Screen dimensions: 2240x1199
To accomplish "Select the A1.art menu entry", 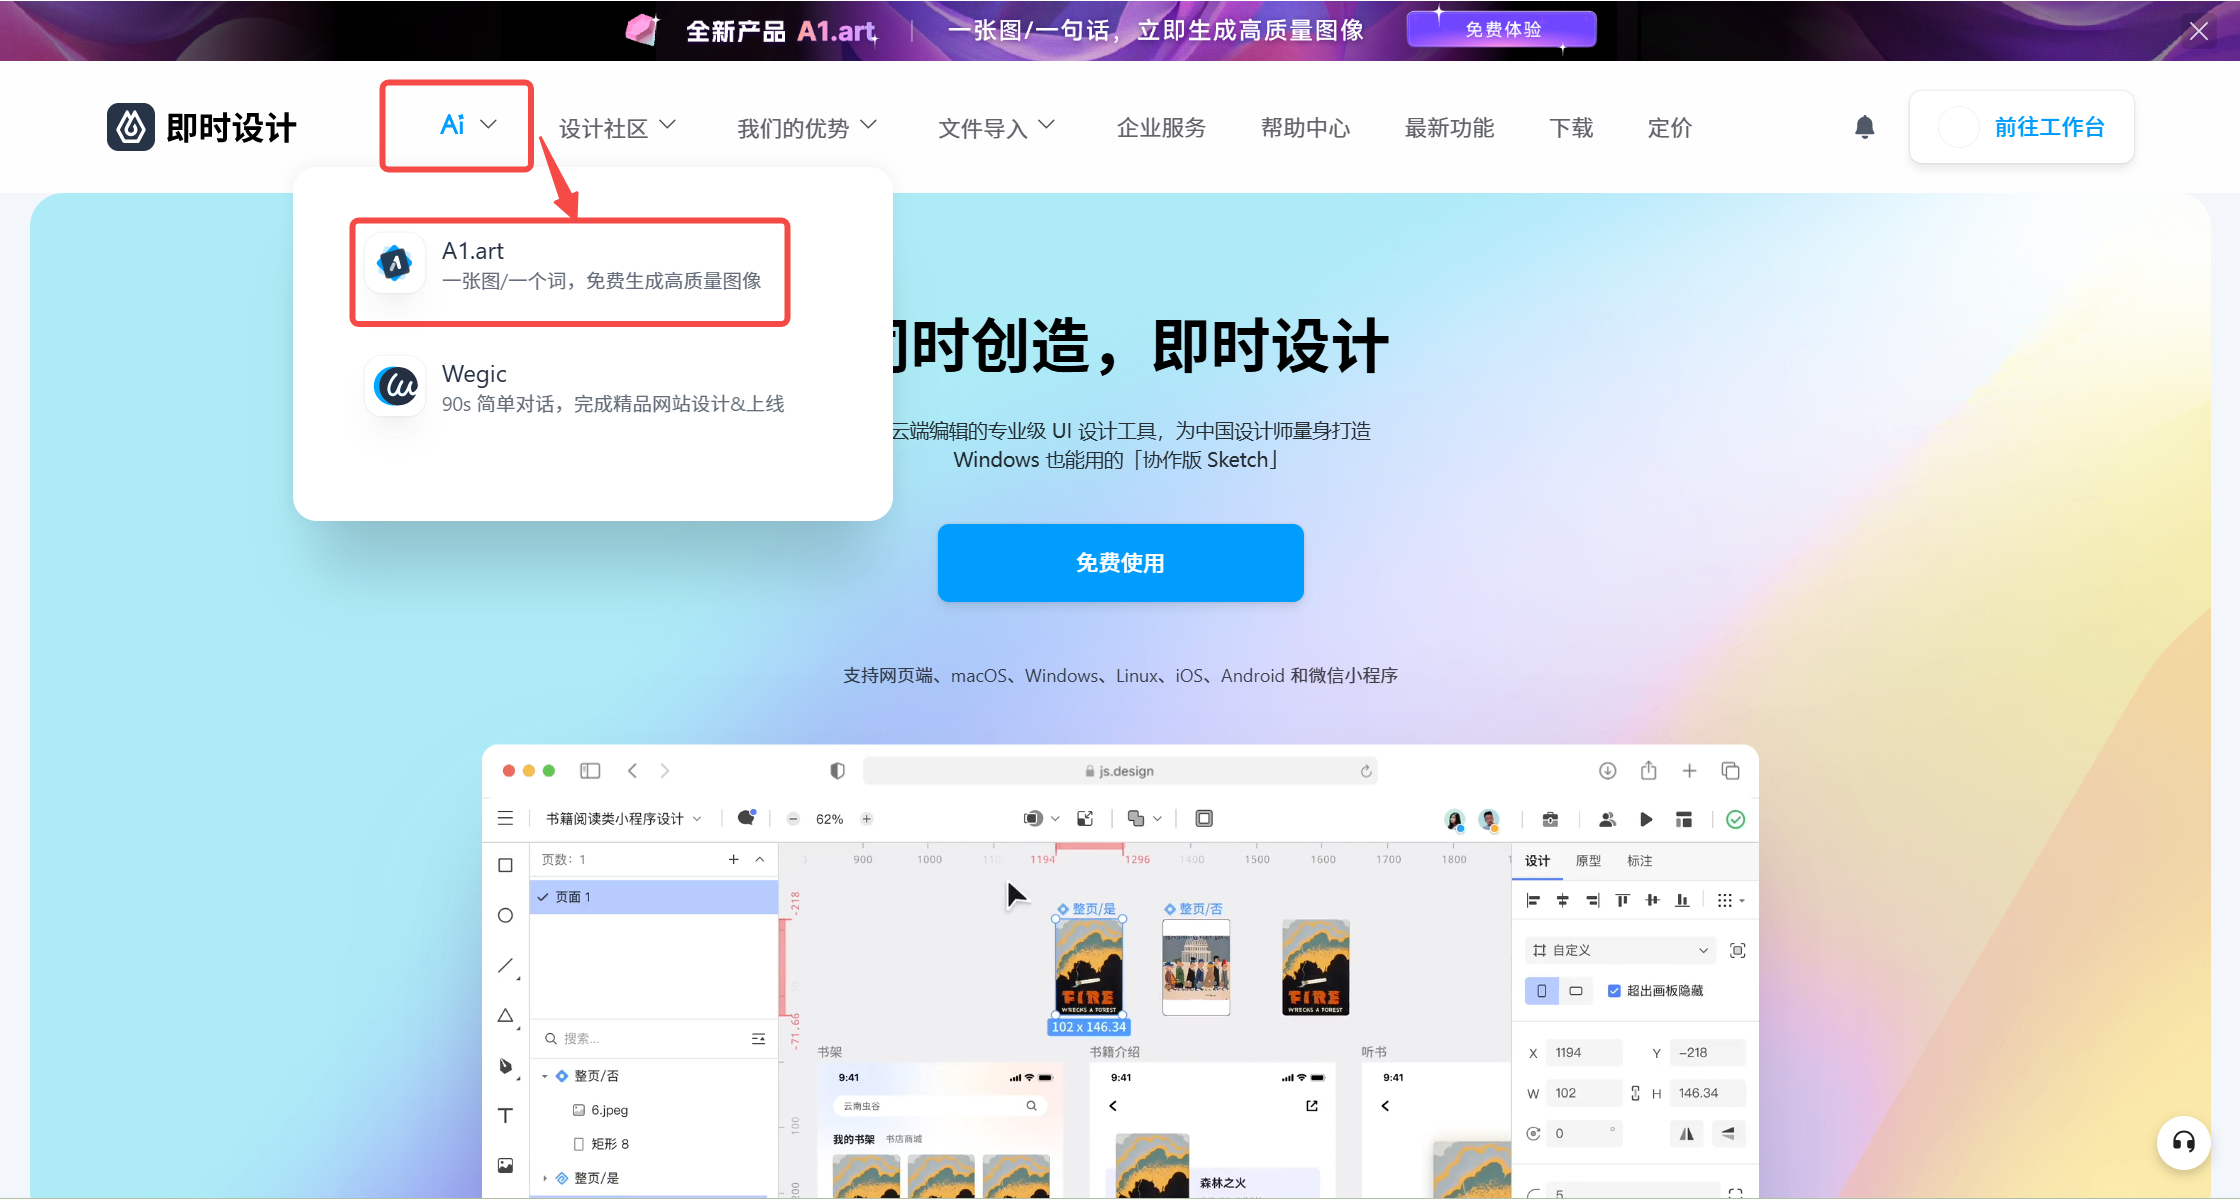I will pos(570,265).
